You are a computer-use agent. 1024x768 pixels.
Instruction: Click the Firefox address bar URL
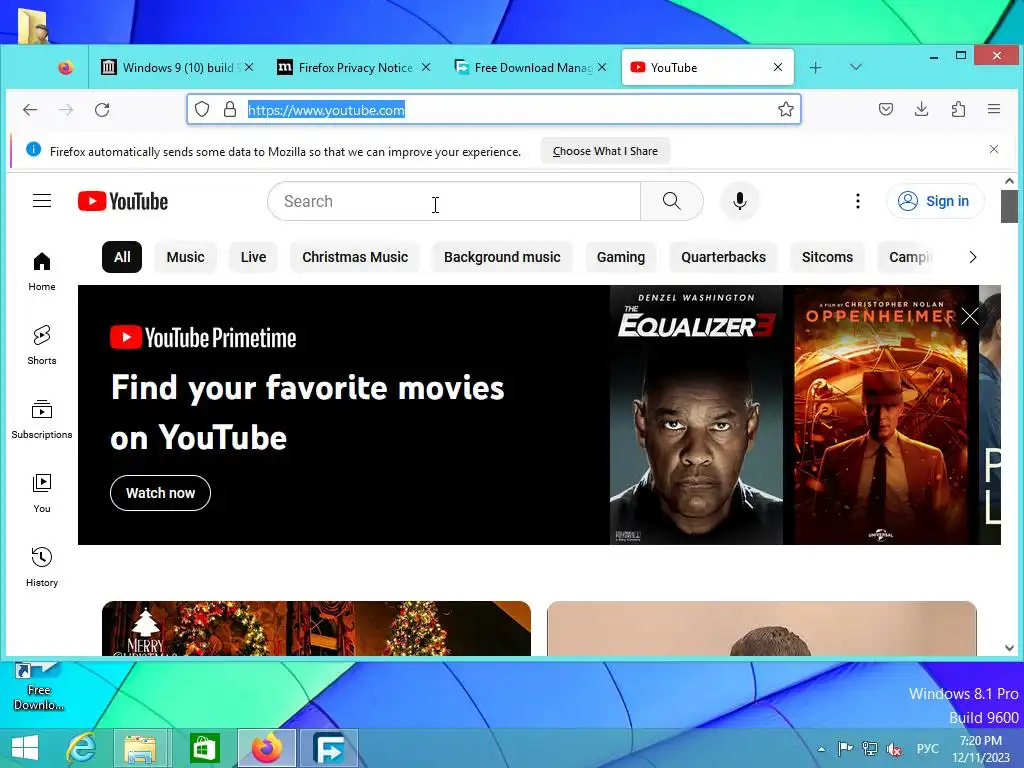[326, 110]
